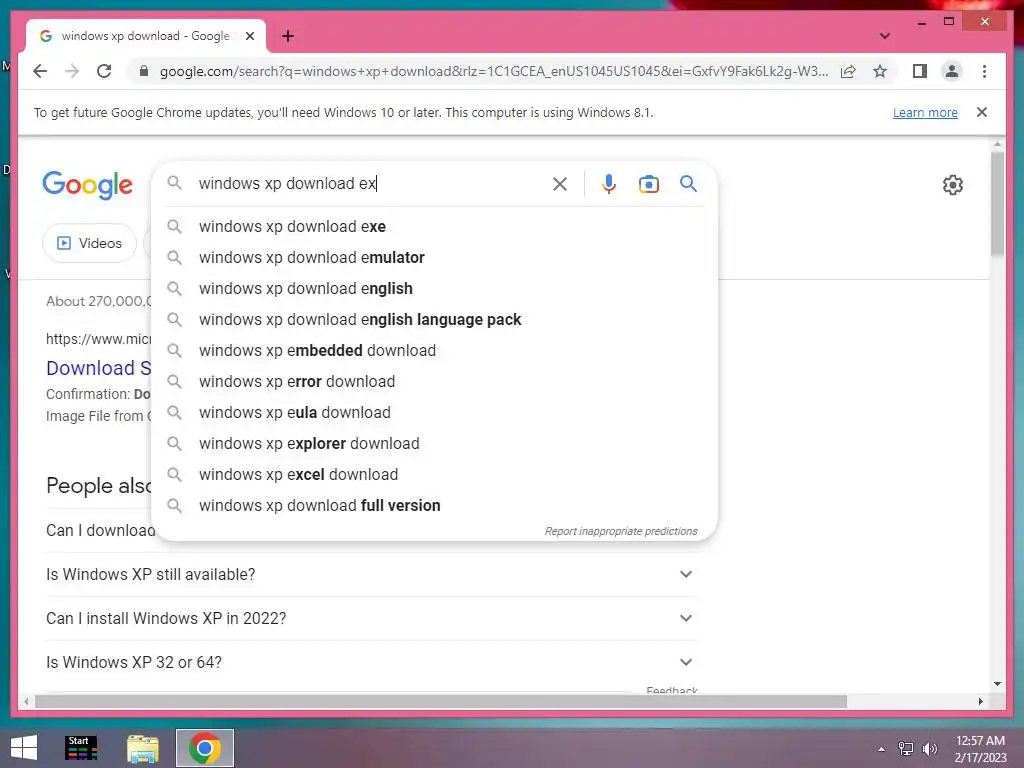Pick suggestion 'windows xp explorer download'
Viewport: 1024px width, 768px height.
pos(434,443)
